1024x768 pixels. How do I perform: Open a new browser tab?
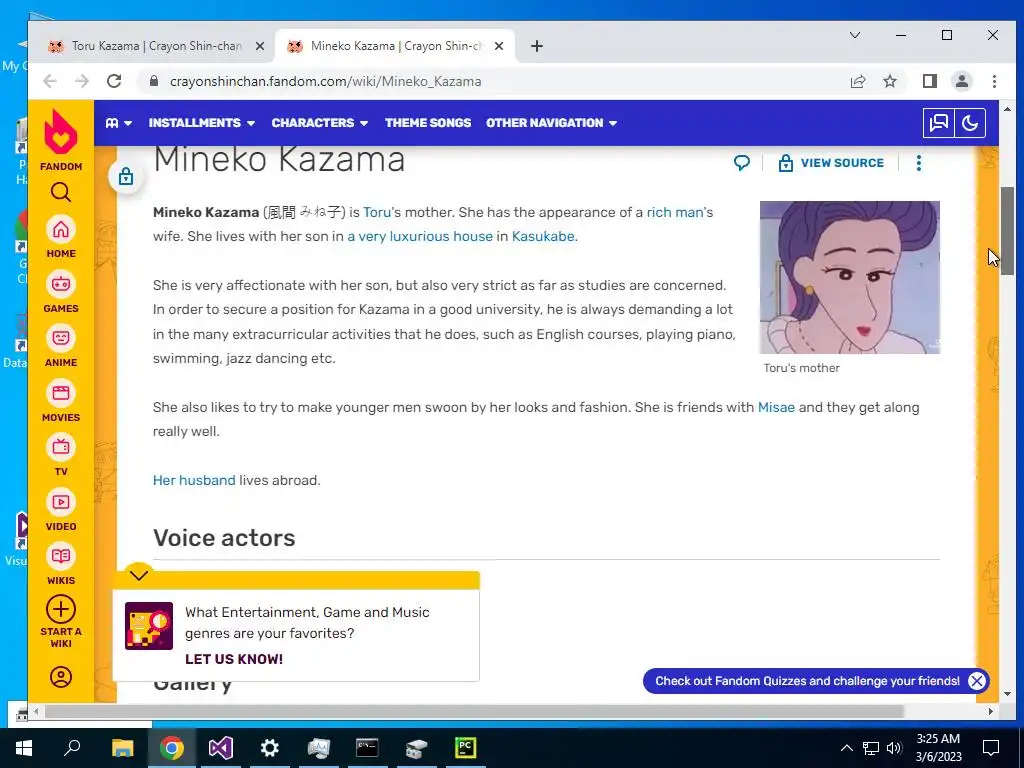[537, 46]
